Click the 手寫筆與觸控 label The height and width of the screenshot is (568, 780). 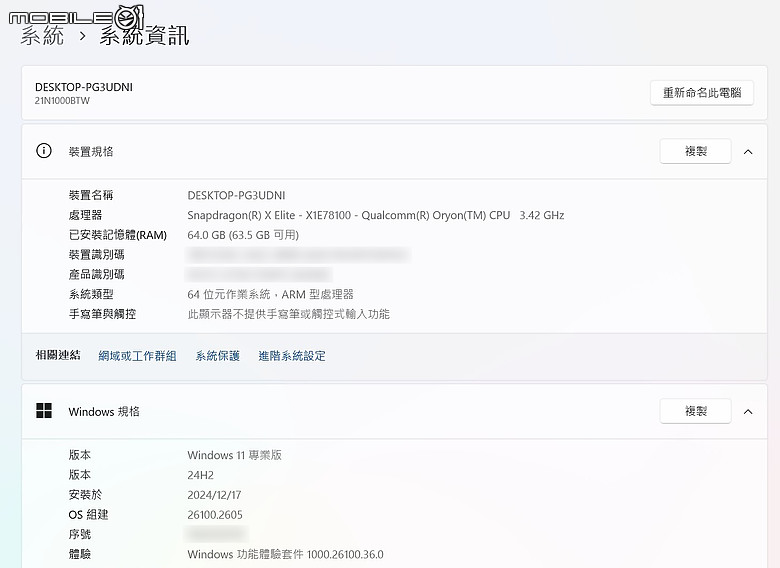pos(102,314)
